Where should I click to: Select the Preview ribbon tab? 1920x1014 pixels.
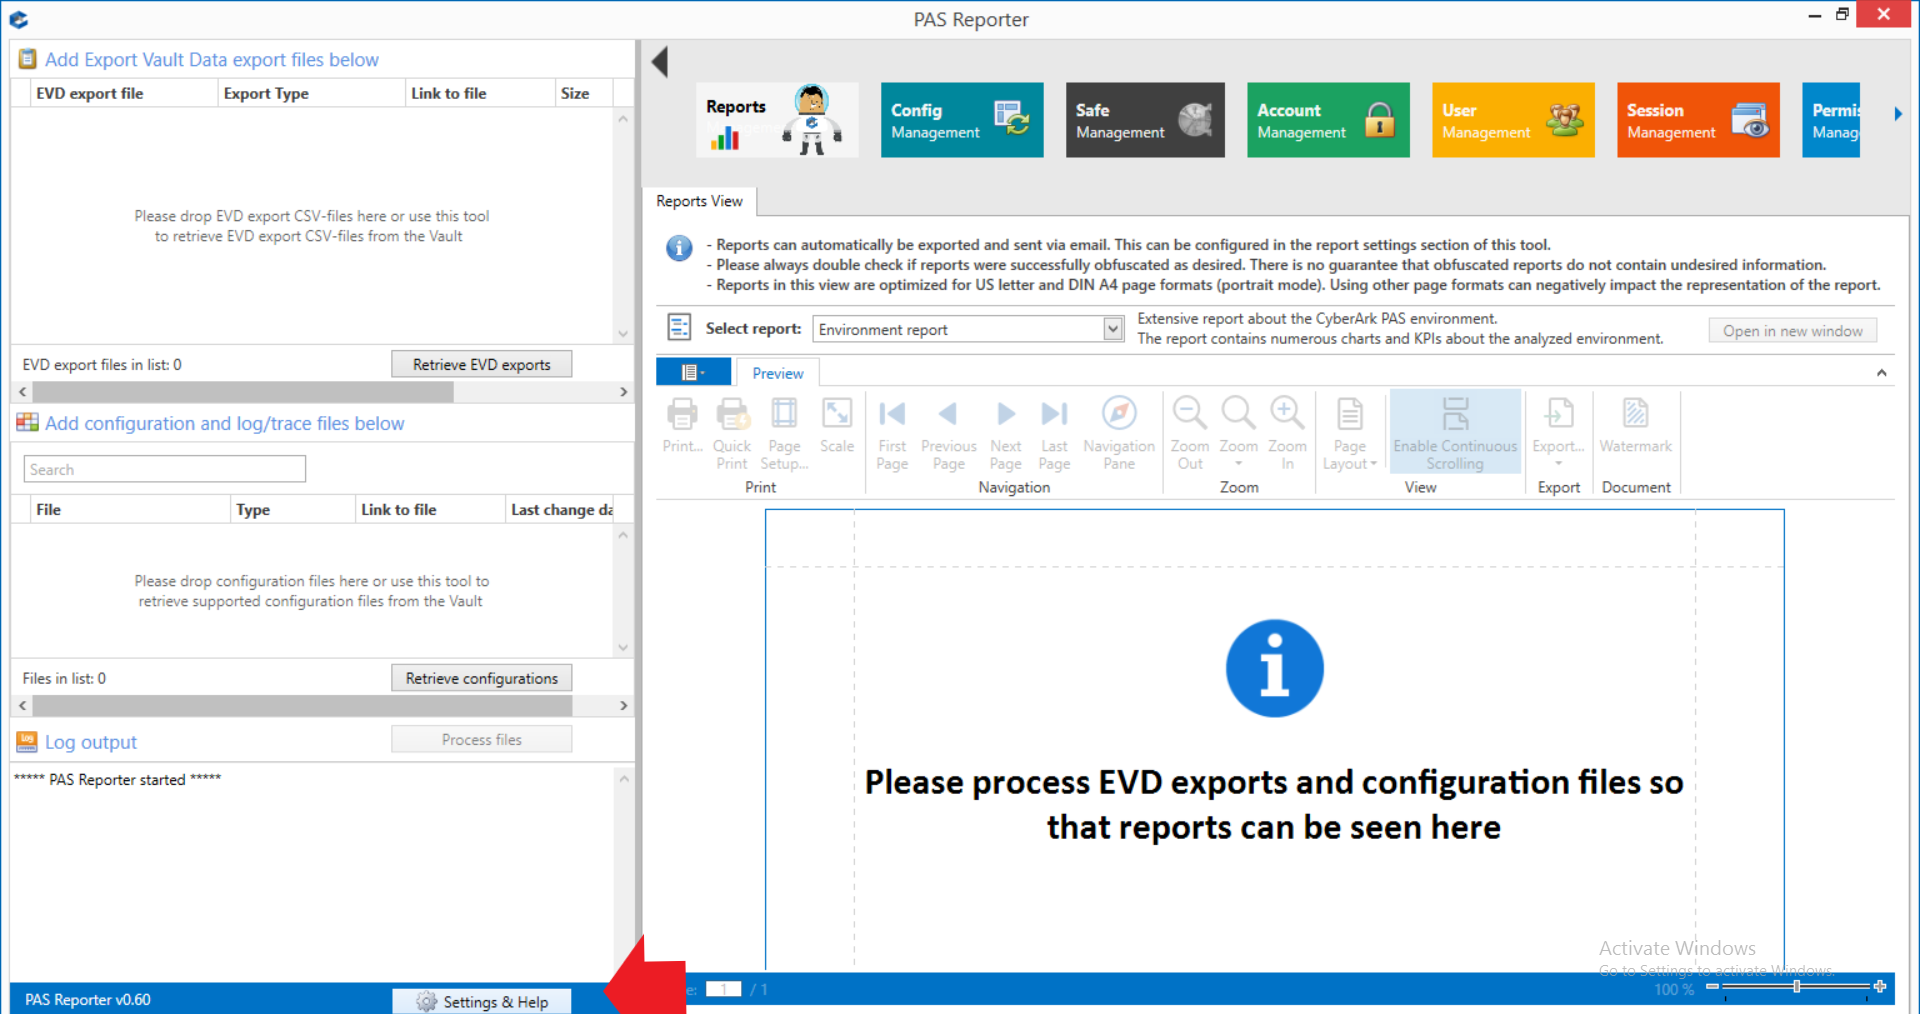coord(777,373)
